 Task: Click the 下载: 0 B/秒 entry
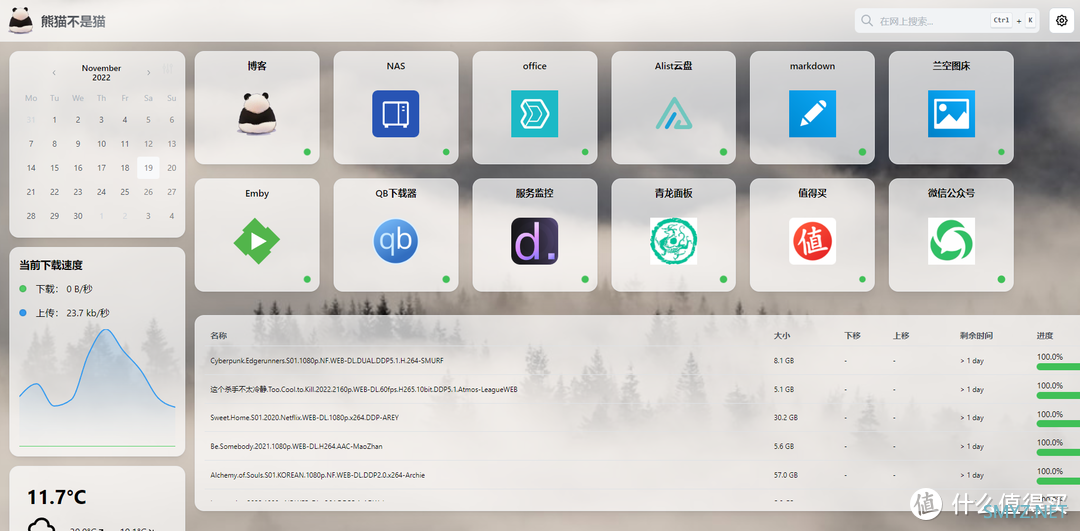(56, 289)
